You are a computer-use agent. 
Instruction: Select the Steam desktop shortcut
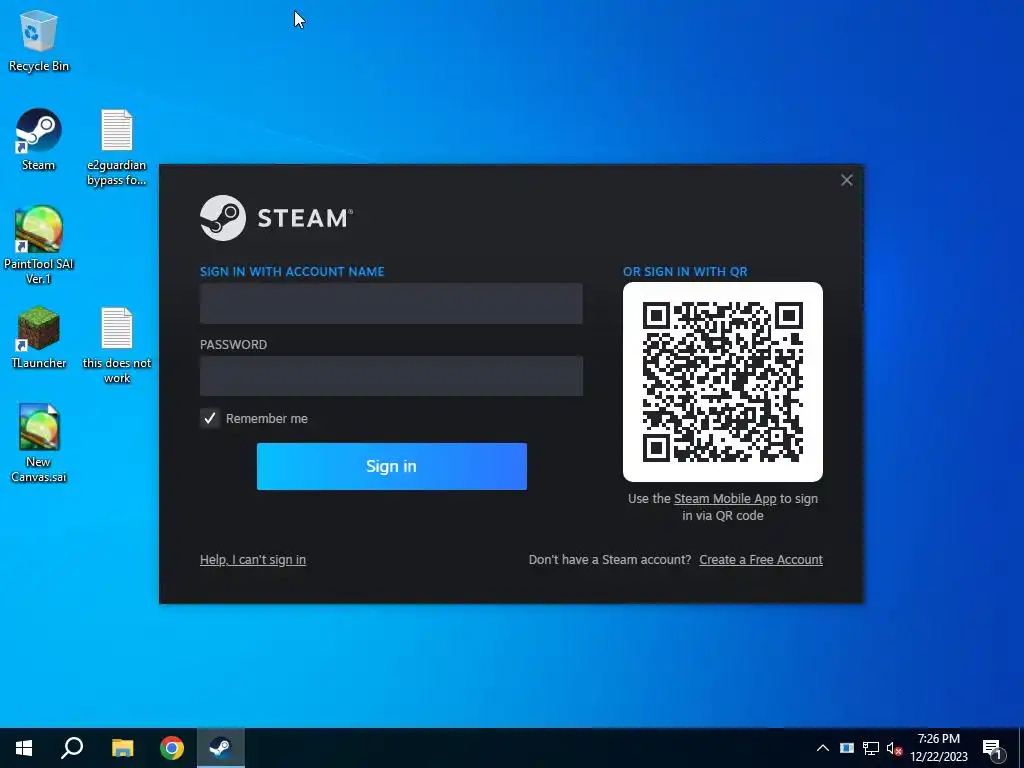[x=39, y=140]
